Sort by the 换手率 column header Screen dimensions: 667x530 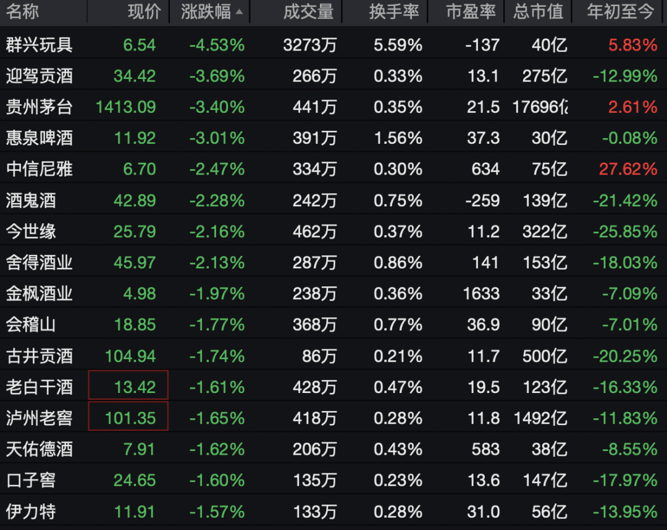point(391,12)
